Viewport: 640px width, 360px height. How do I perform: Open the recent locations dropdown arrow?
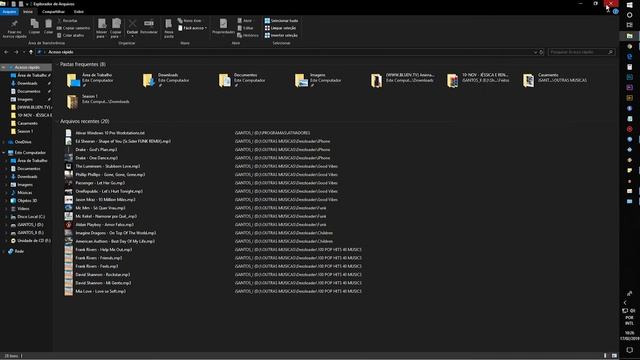24,52
